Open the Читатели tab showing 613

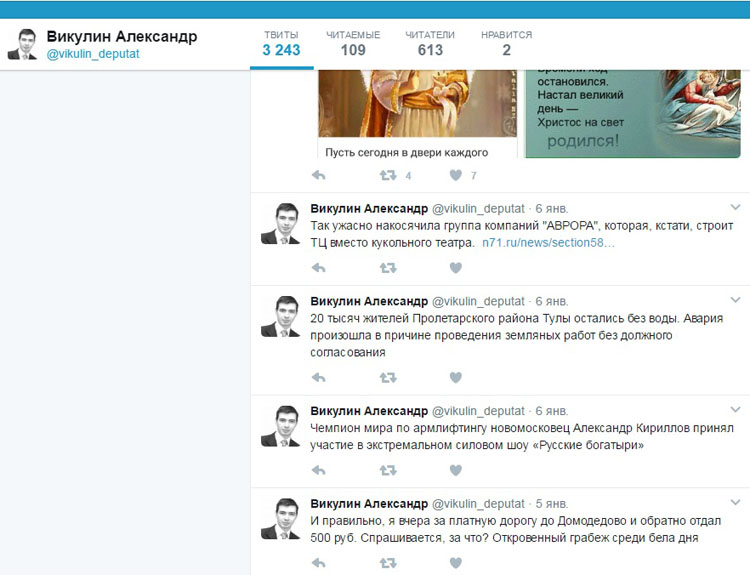click(x=430, y=44)
